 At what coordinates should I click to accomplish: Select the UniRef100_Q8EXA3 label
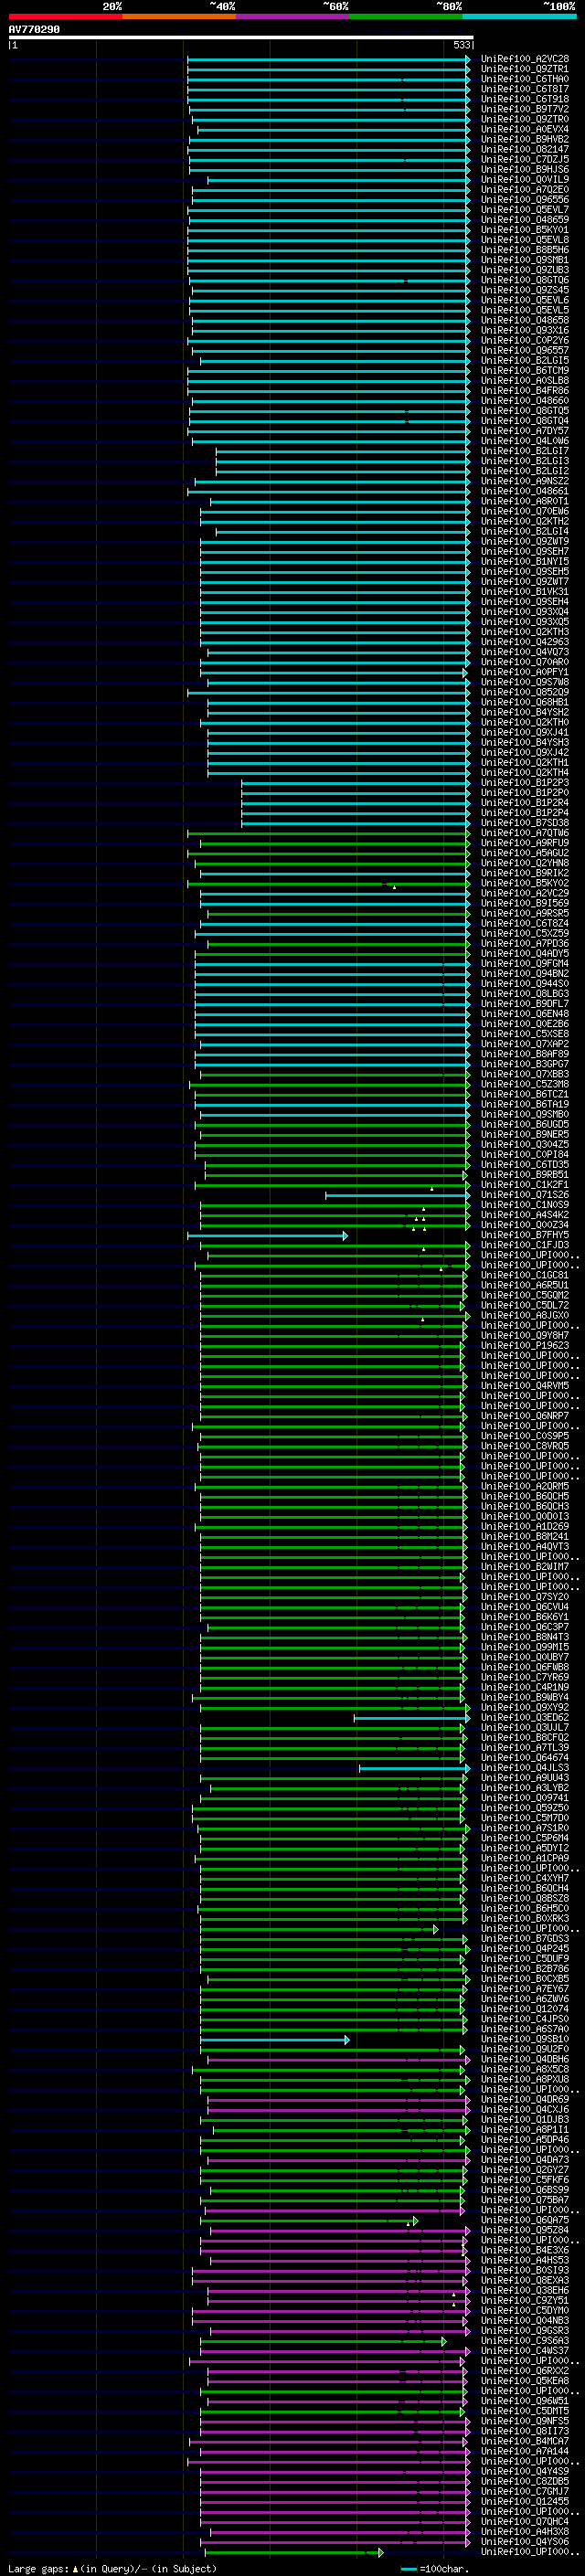pos(525,2280)
